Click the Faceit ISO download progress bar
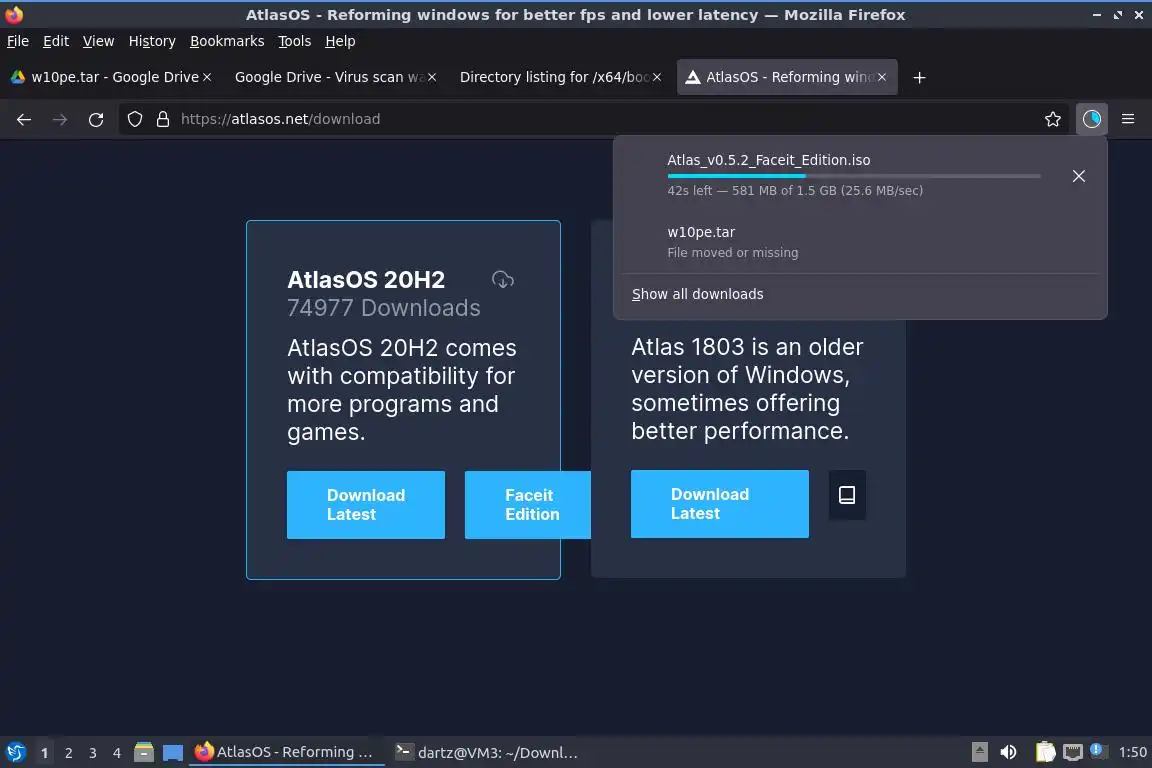 854,176
